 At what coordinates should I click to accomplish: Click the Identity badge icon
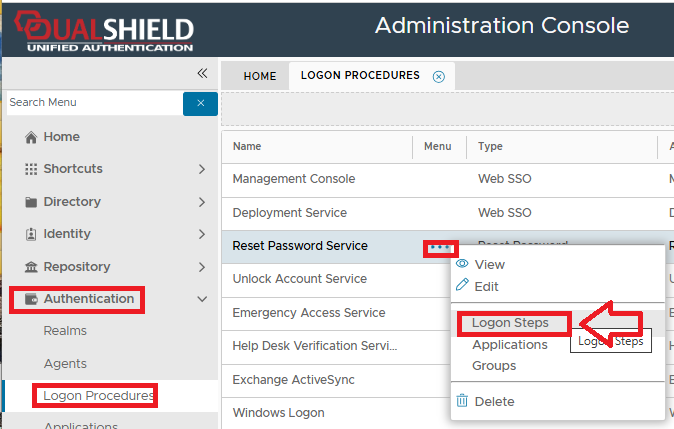[31, 234]
